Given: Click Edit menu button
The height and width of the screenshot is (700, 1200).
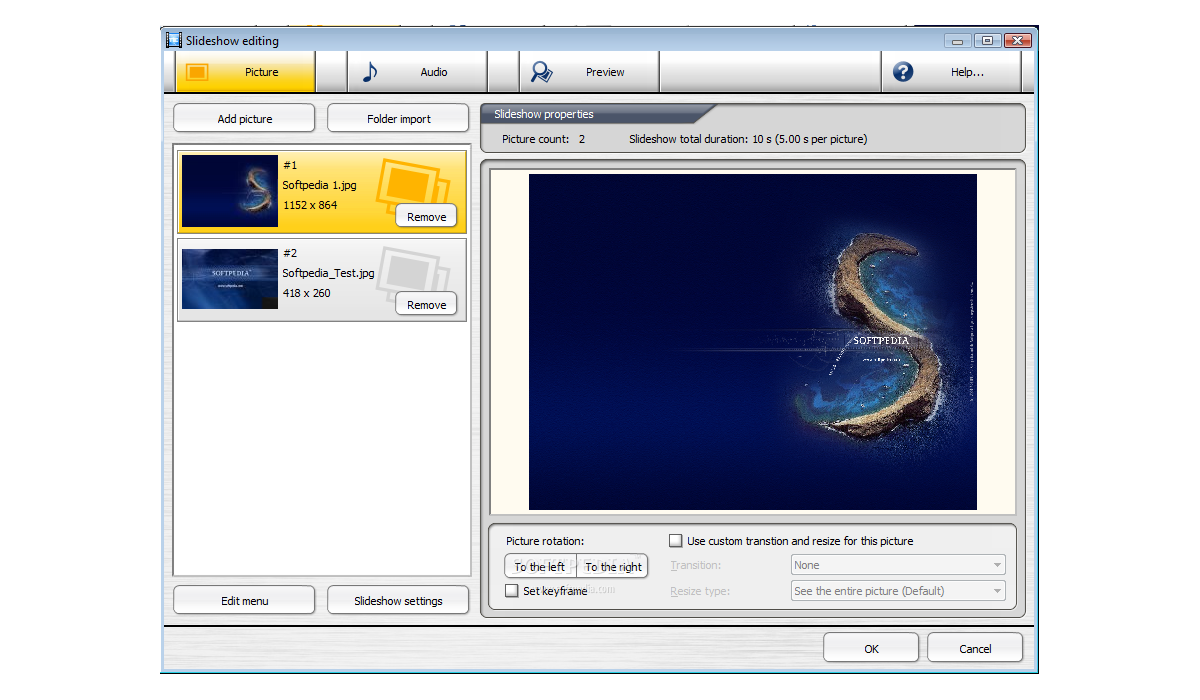Looking at the screenshot, I should tap(244, 600).
